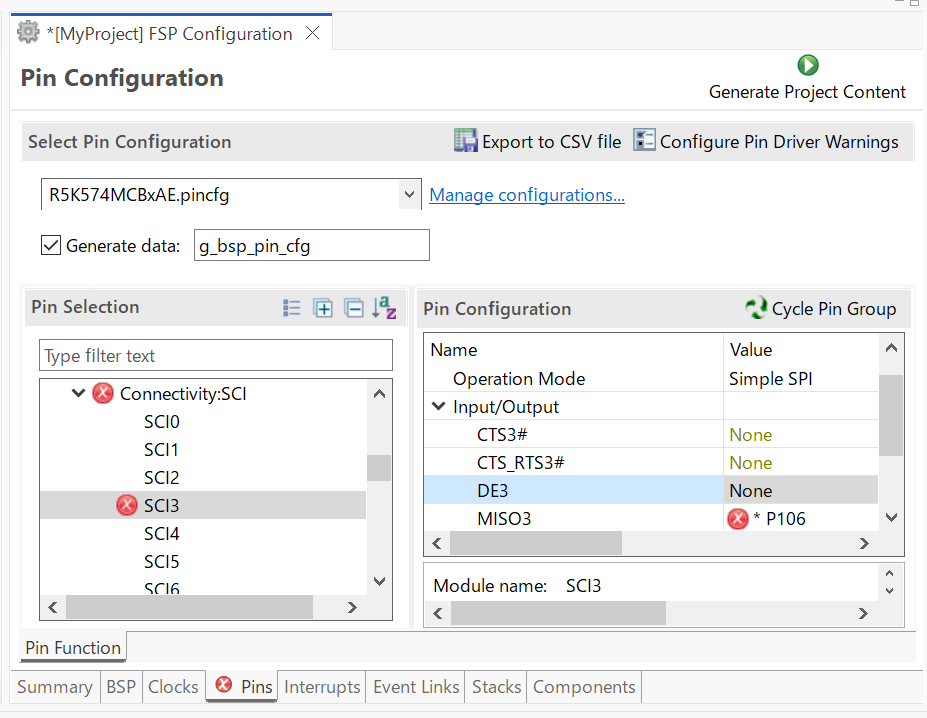
Task: Click the up arrow of Pin Configuration table scrollbar
Action: [891, 348]
